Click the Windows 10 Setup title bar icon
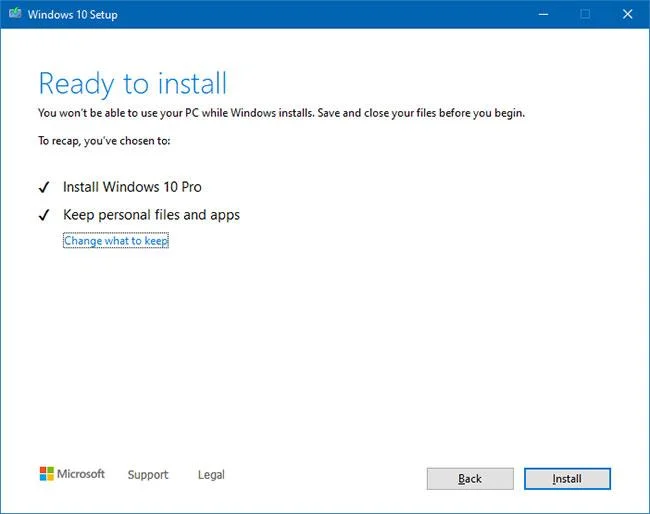 (15, 13)
